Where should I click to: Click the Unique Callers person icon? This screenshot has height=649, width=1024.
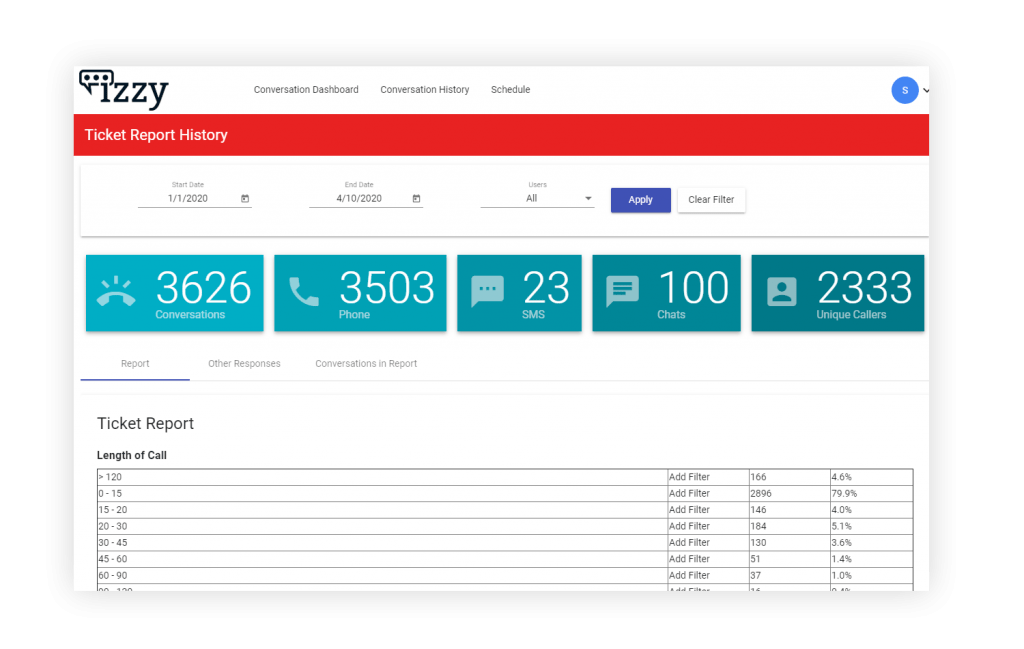(781, 291)
